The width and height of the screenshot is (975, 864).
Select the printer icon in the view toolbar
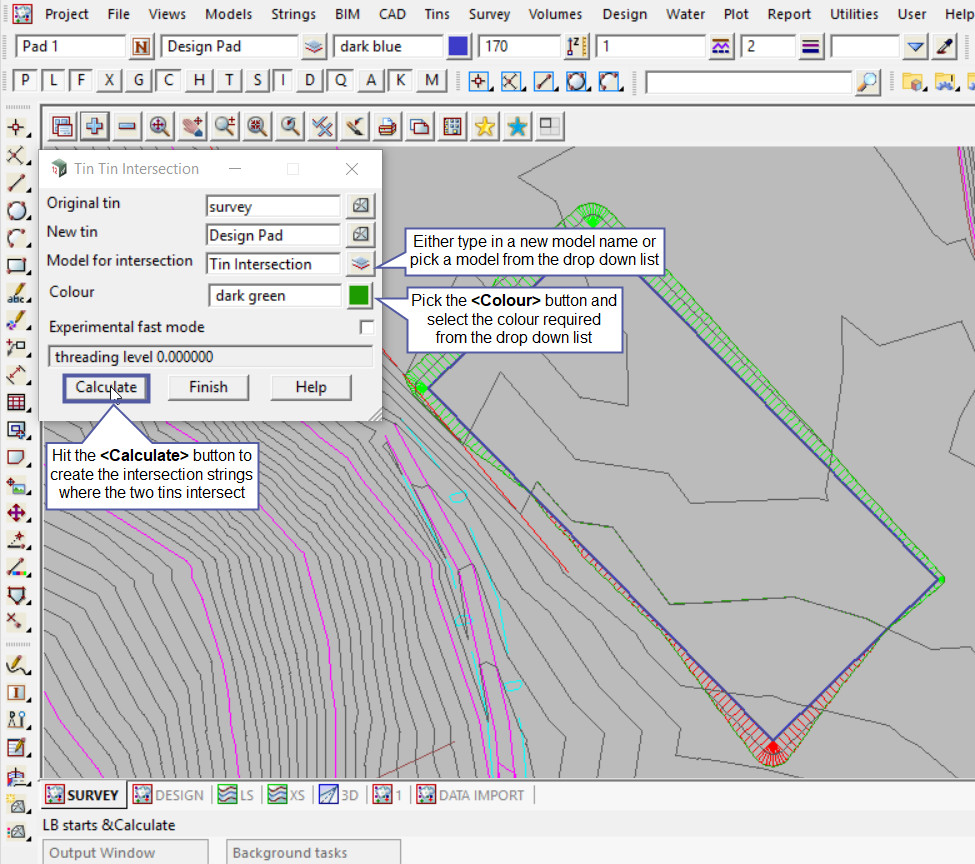pos(388,126)
